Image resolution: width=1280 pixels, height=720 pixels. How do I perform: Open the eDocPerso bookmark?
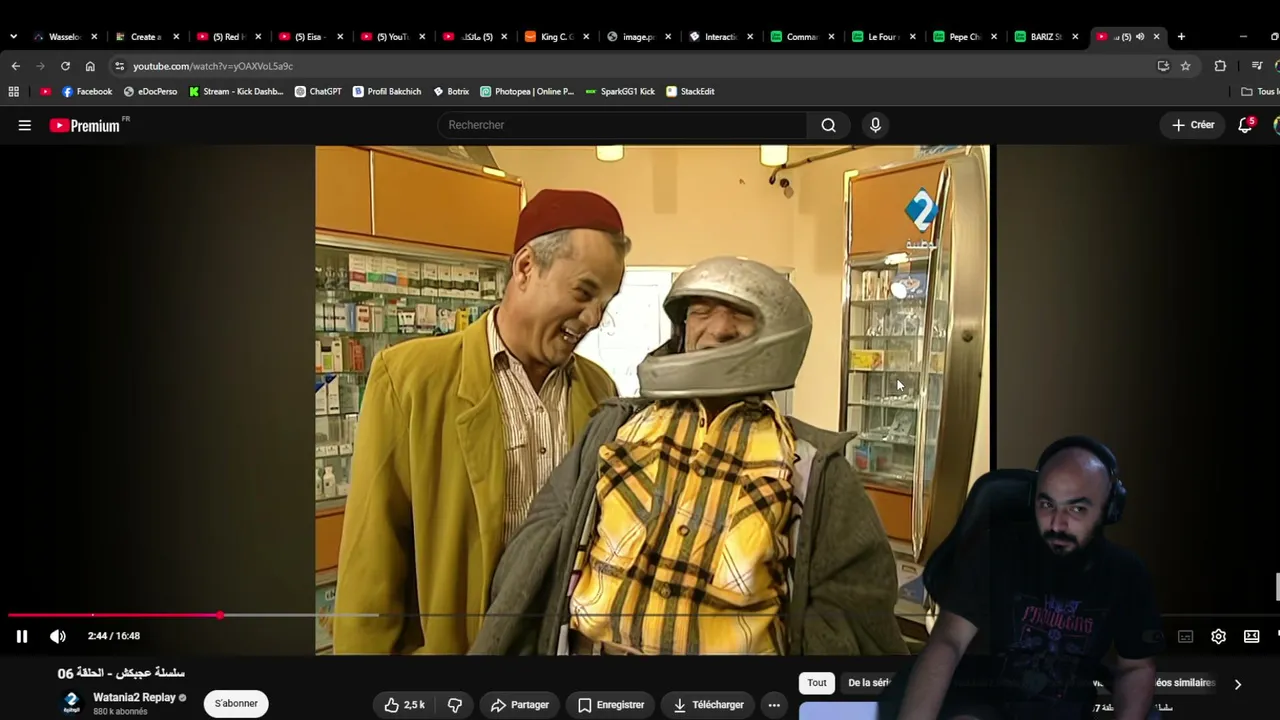[x=150, y=91]
